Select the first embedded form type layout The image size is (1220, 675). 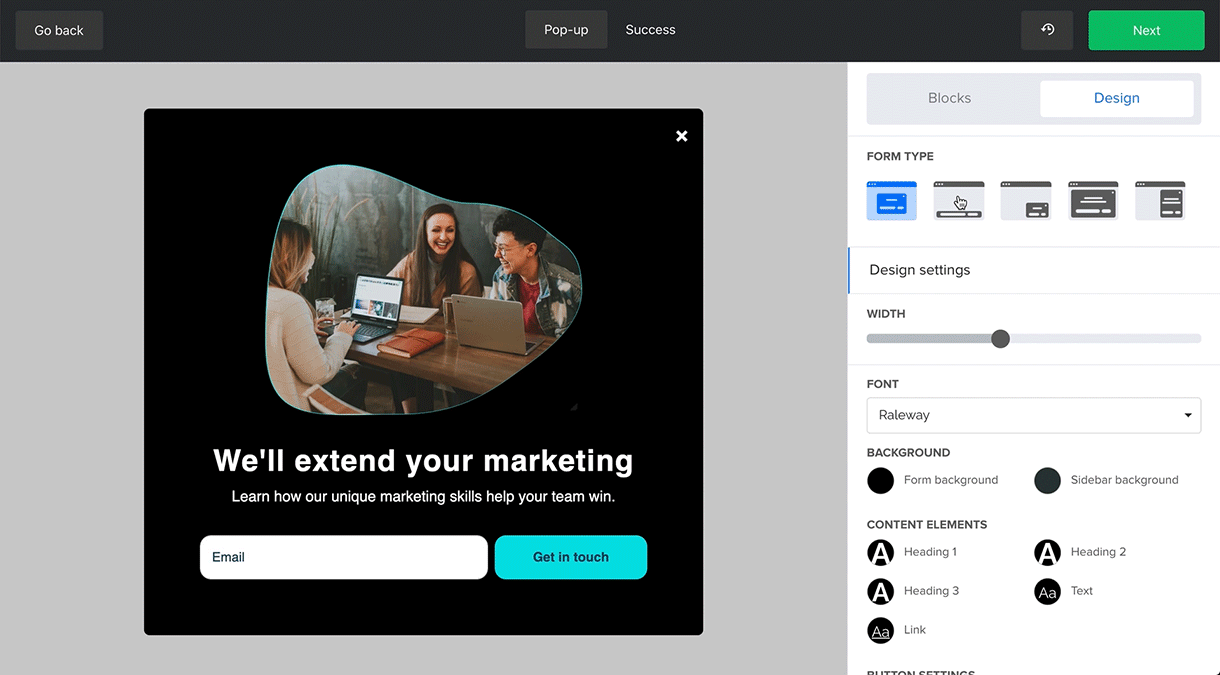[891, 200]
